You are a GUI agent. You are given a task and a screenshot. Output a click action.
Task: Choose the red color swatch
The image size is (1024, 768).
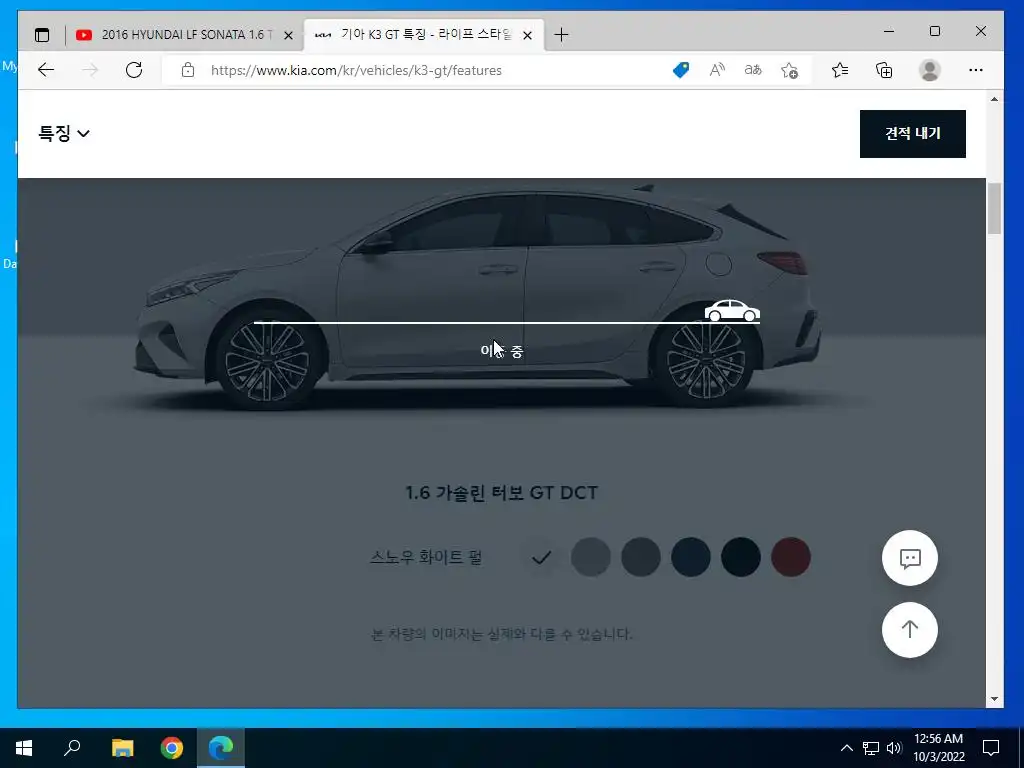[790, 558]
